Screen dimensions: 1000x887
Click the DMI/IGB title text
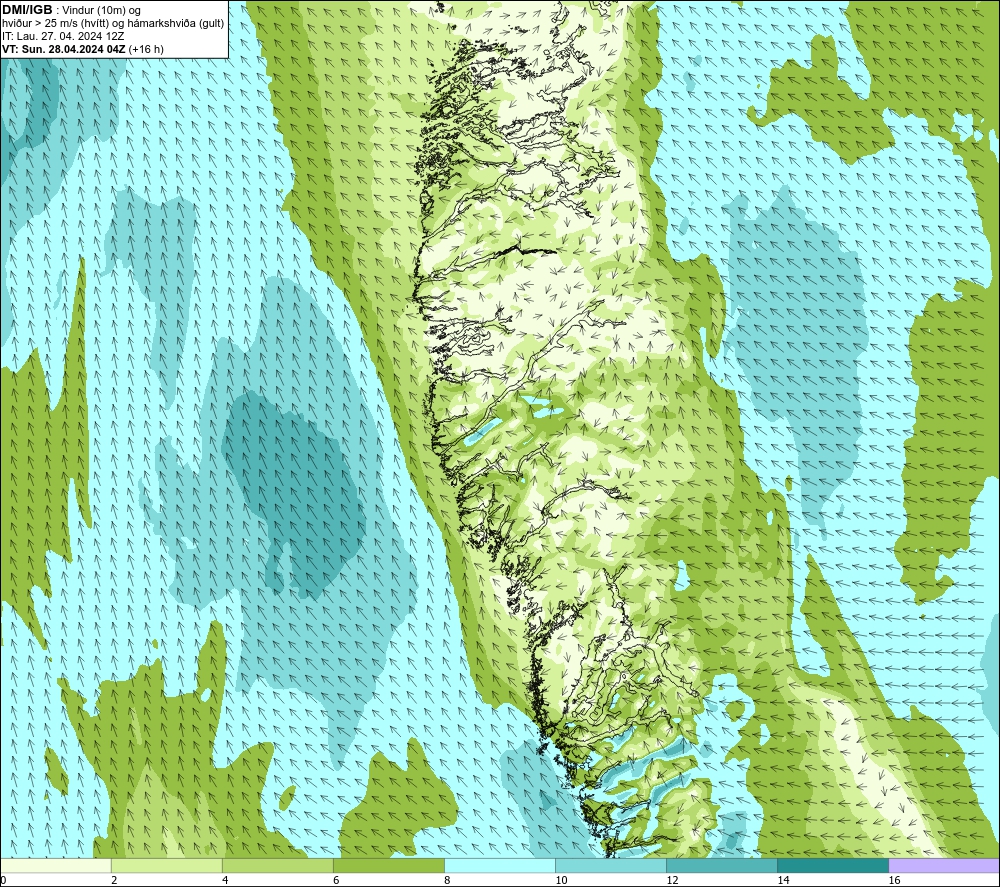pyautogui.click(x=27, y=10)
